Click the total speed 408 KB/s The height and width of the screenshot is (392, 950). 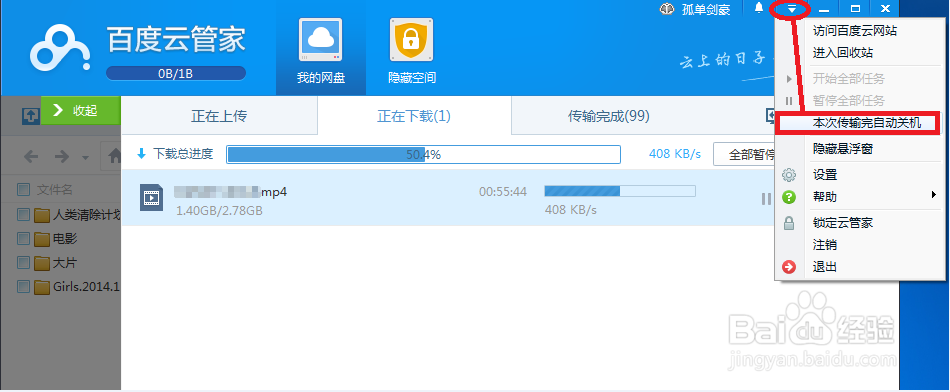tap(675, 154)
